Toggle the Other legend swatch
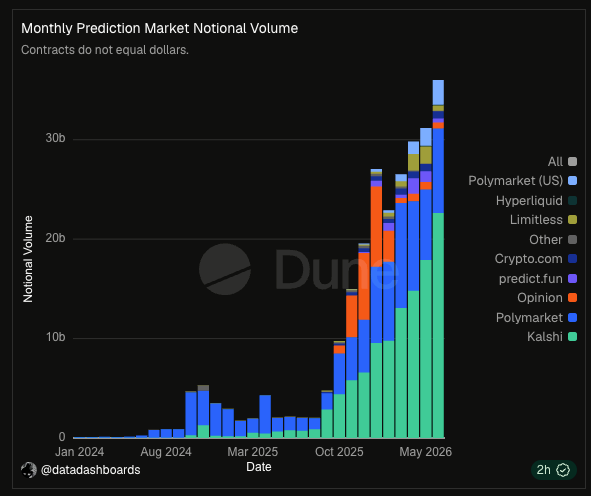Viewport: 591px width, 496px height. tap(572, 239)
